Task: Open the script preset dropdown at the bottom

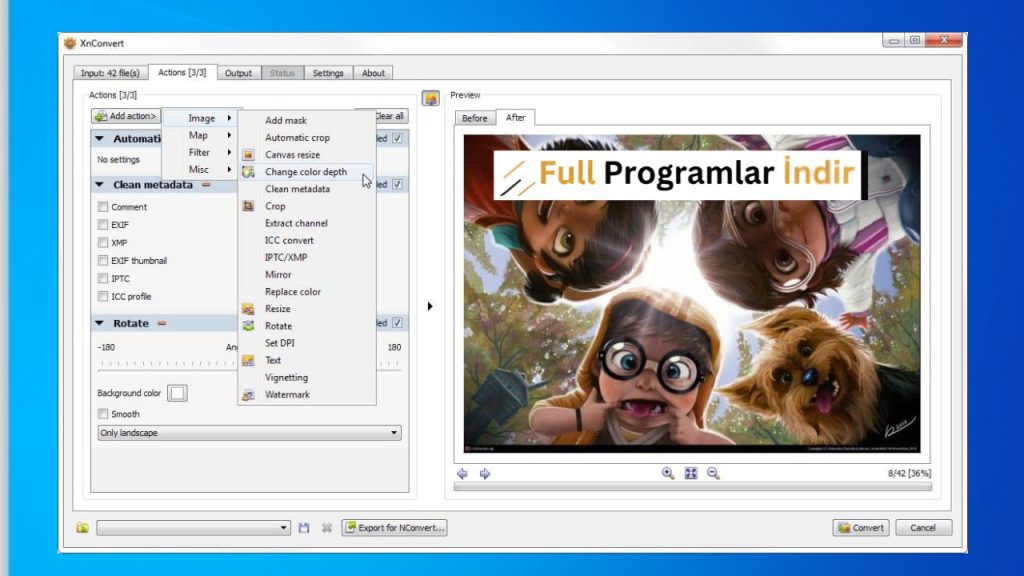Action: [193, 528]
